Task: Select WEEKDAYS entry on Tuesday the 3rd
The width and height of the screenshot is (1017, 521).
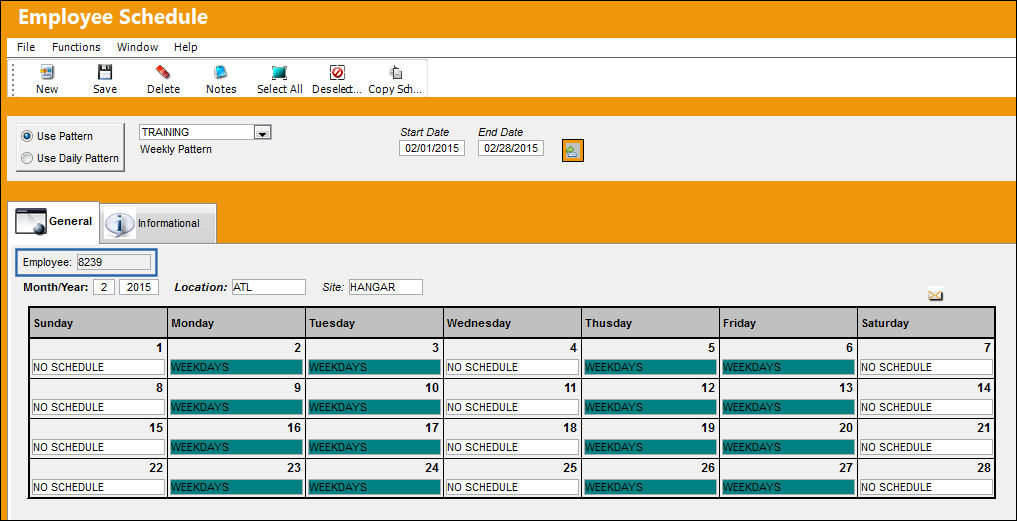Action: point(374,367)
